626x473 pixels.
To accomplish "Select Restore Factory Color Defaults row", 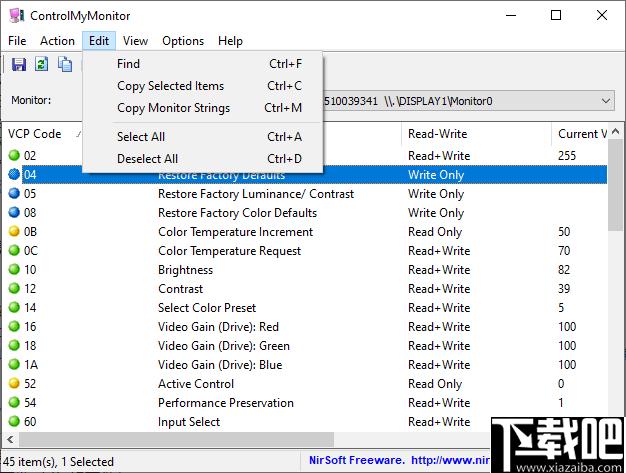I will [x=307, y=213].
